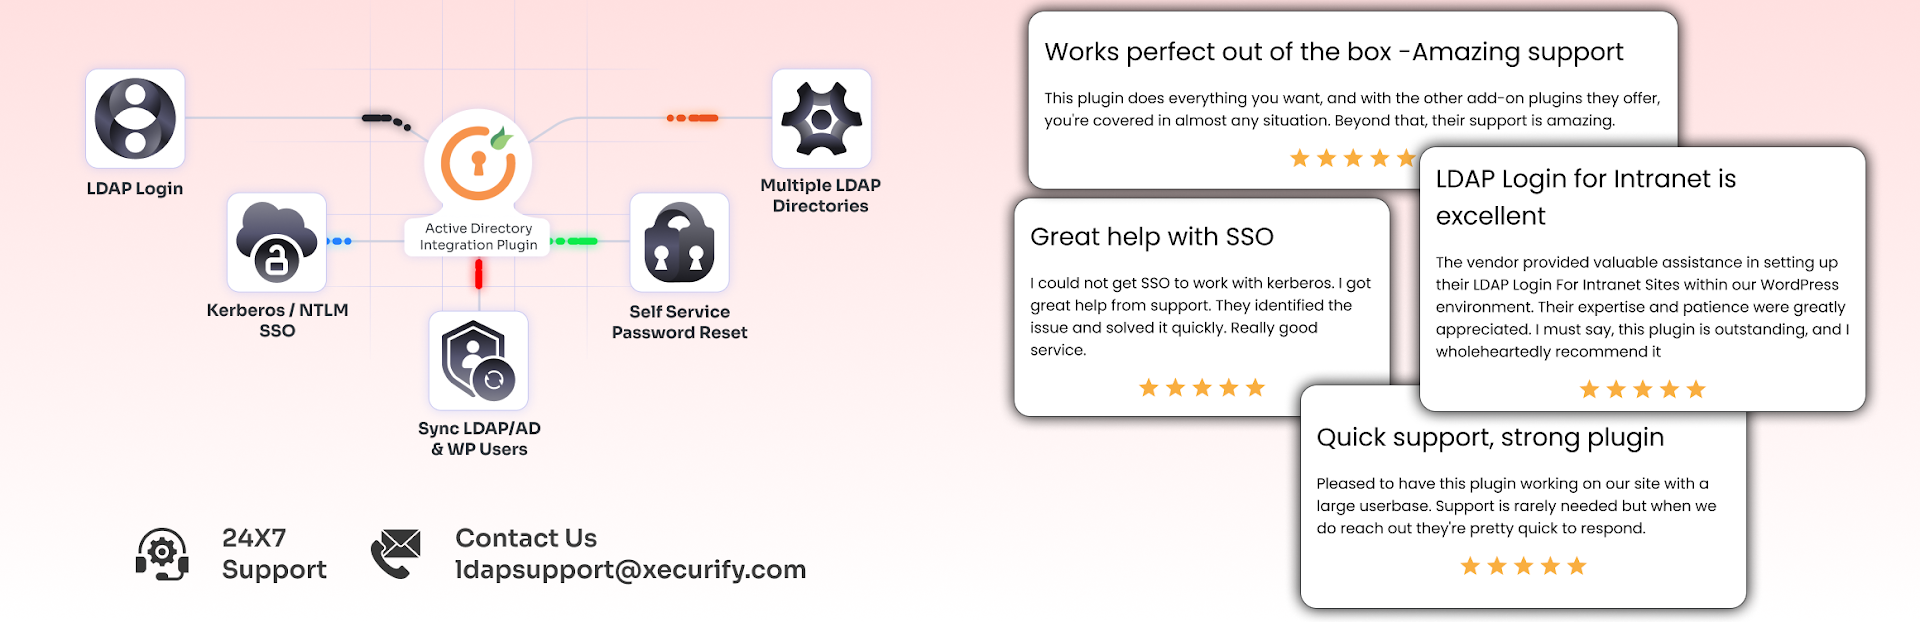Select the Kerberos / NTLM SSO cloud icon
1920x622 pixels.
point(277,242)
